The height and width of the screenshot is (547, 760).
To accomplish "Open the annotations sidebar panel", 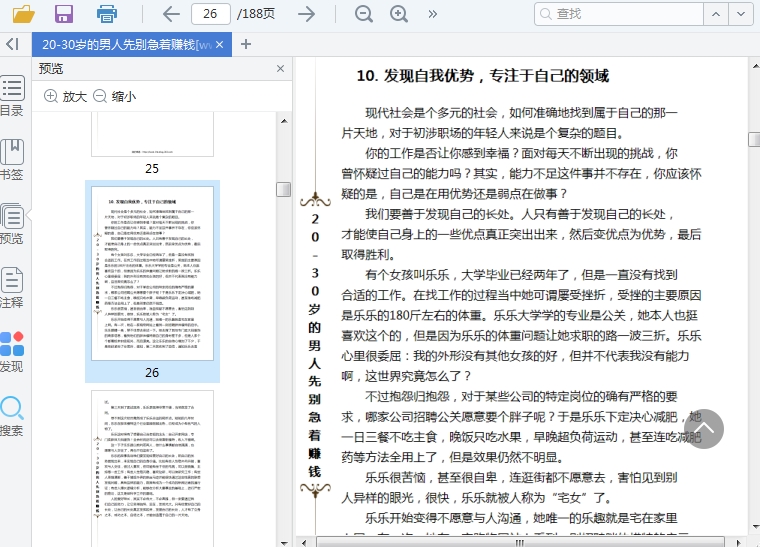I will click(x=12, y=288).
